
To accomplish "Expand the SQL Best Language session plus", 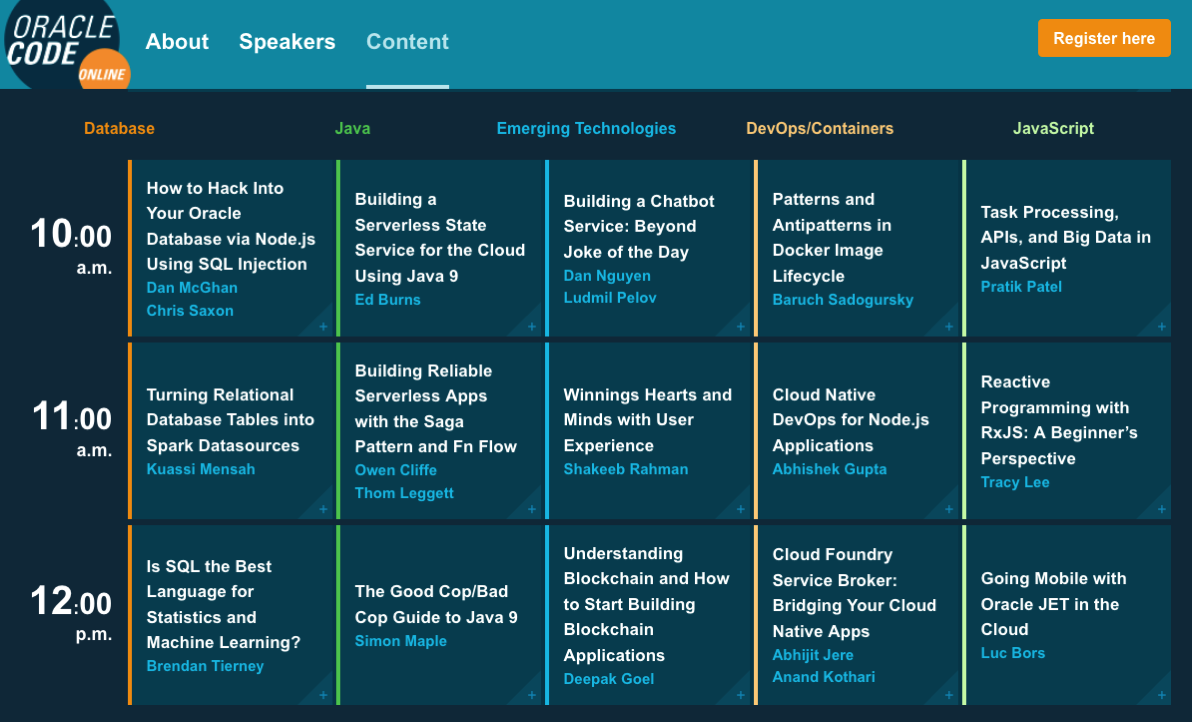I will 323,695.
